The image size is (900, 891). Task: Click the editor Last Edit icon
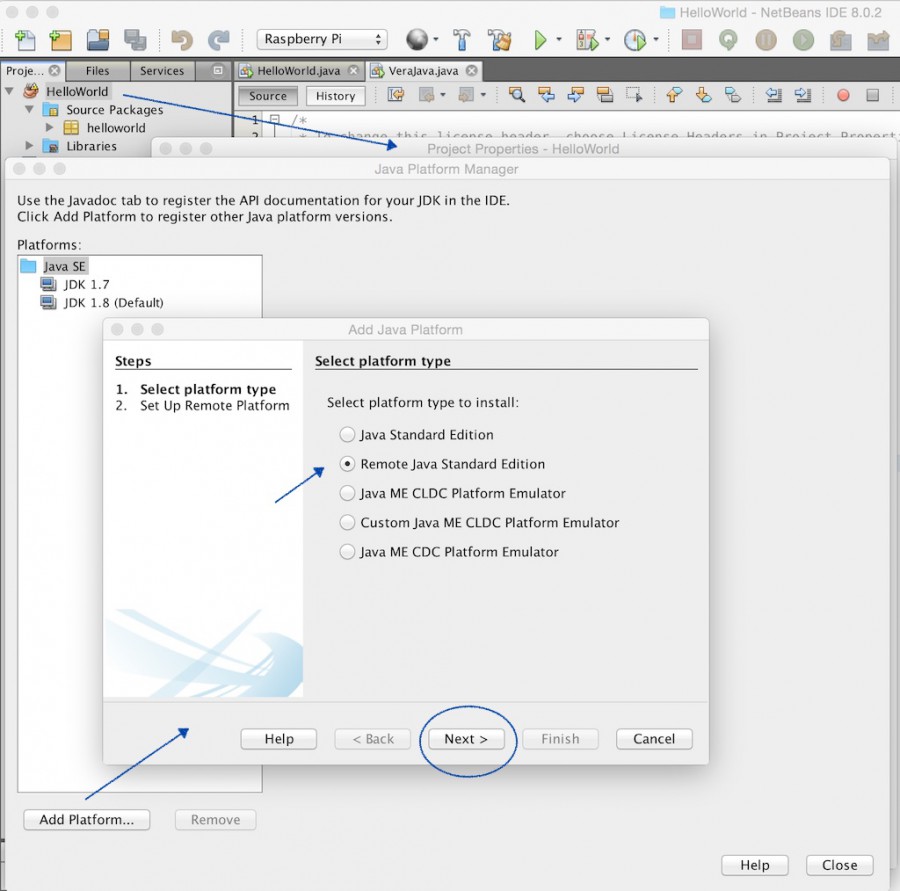(395, 95)
